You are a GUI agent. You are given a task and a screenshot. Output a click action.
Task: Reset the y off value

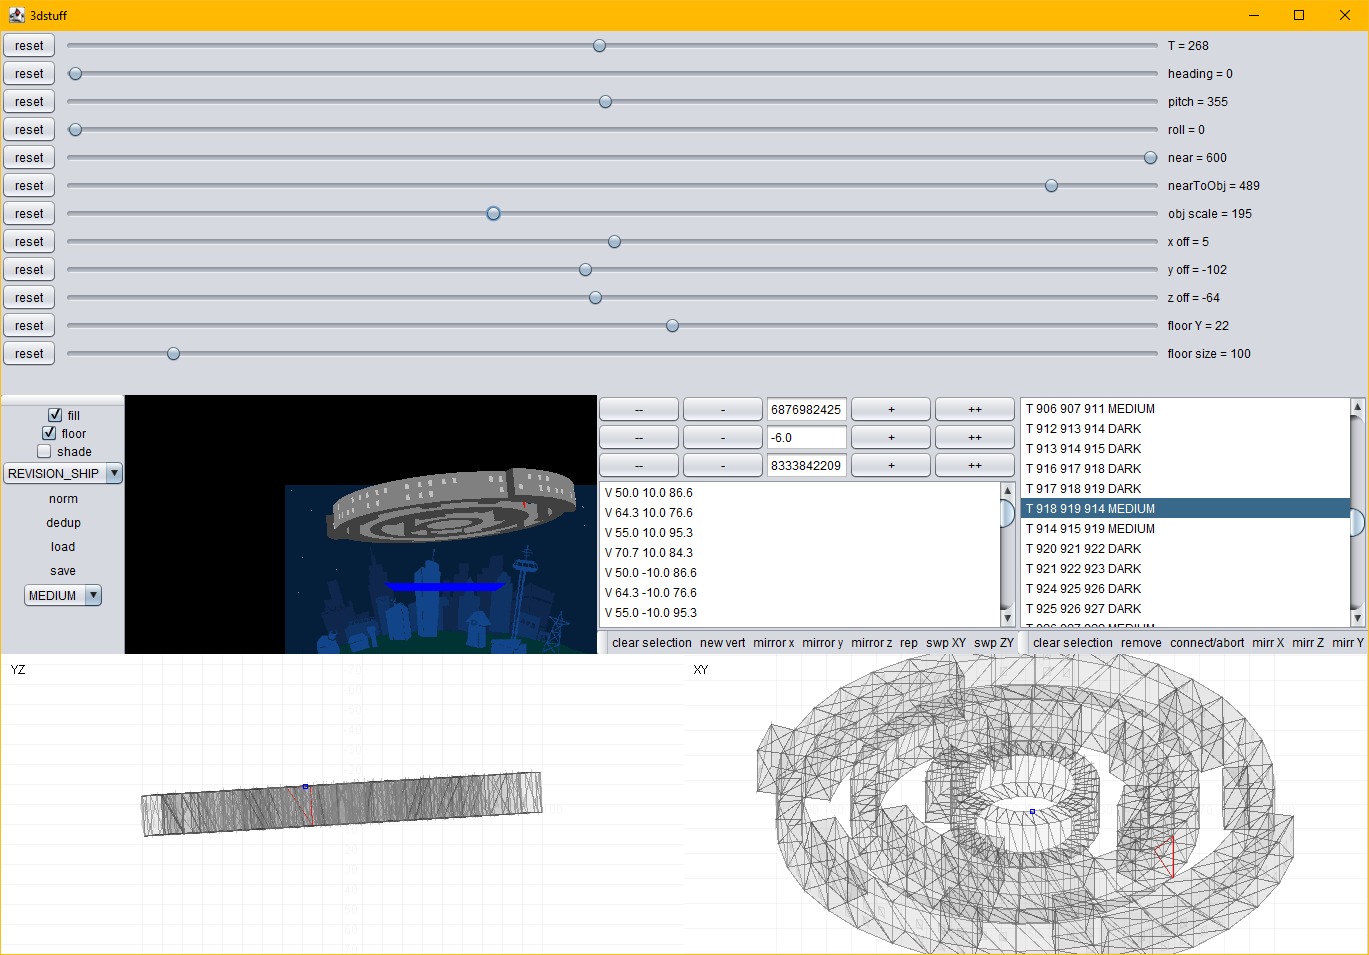tap(29, 270)
